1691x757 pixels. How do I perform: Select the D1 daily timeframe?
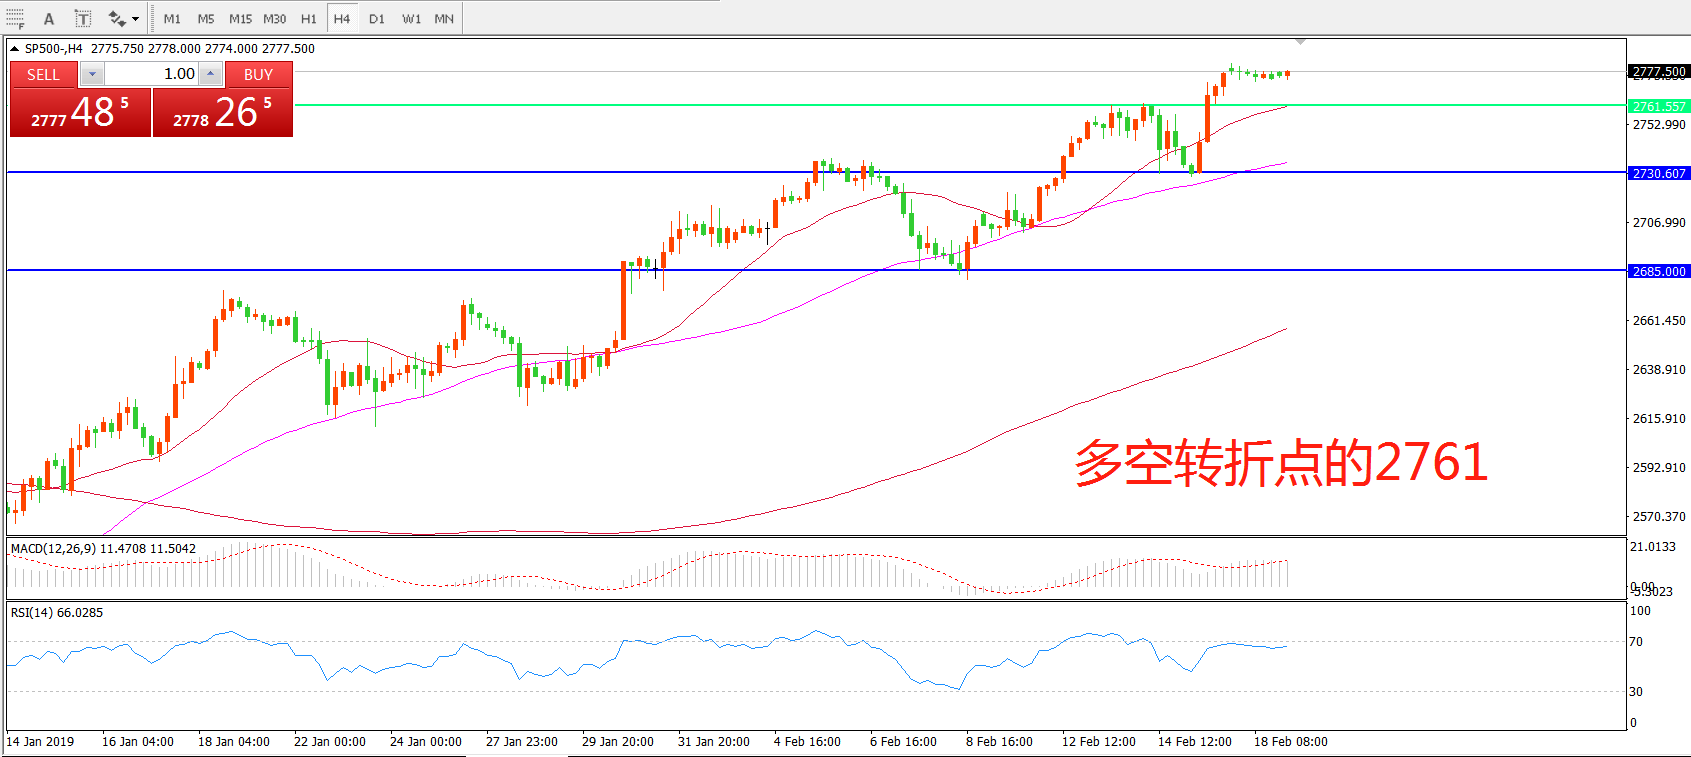coord(376,18)
